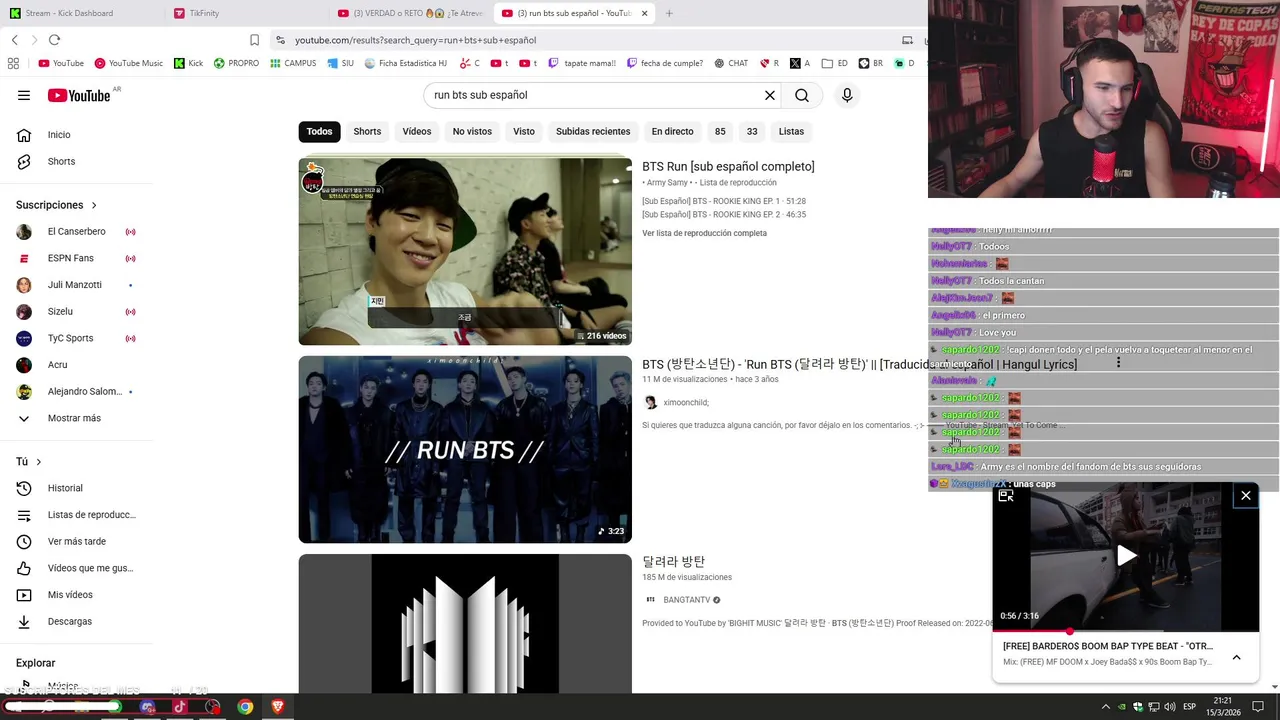Screen dimensions: 1280x720
Task: Open the YouTube Music bookmark
Action: click(x=128, y=63)
